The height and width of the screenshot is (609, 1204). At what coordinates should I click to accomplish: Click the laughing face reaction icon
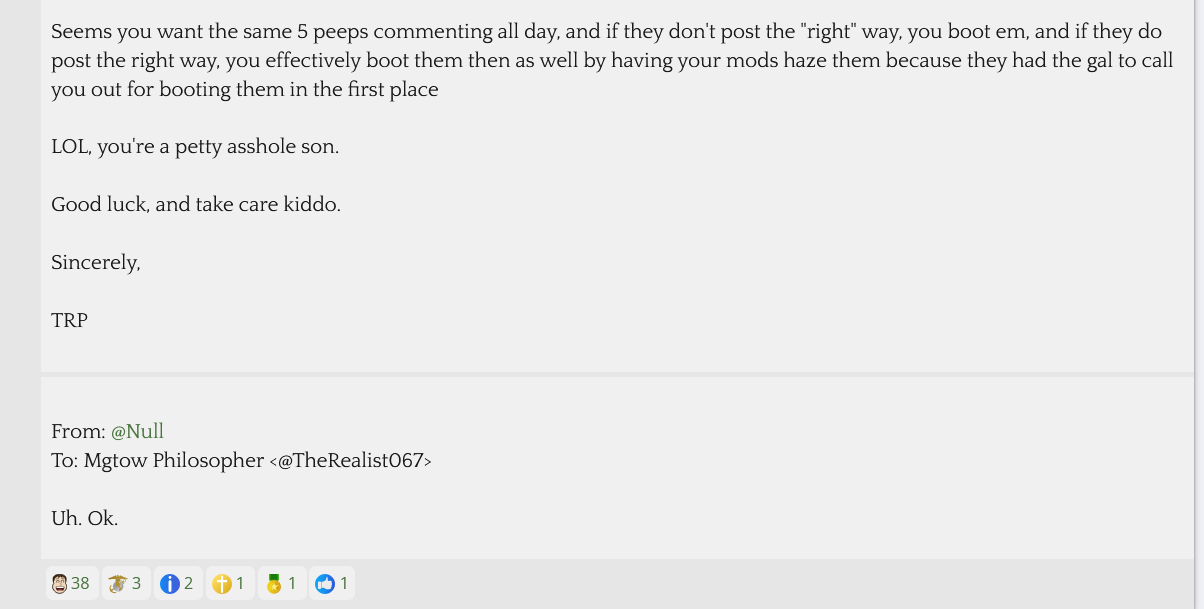(x=60, y=583)
